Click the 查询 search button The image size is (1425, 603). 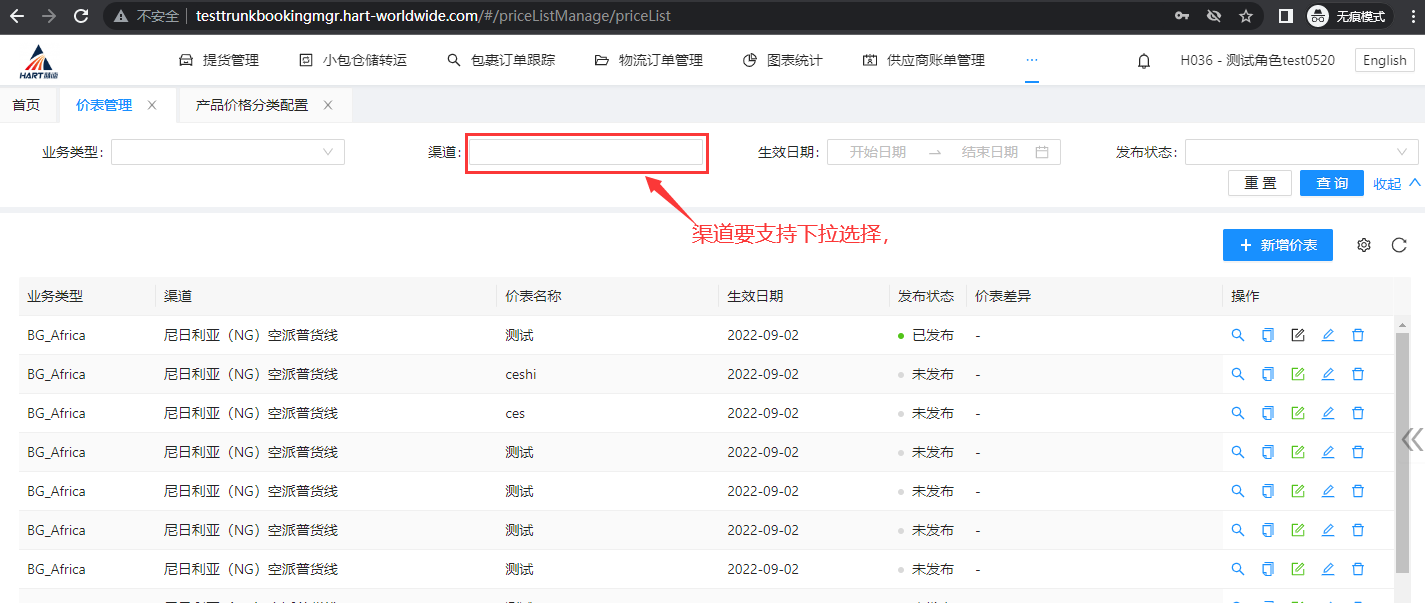1331,183
